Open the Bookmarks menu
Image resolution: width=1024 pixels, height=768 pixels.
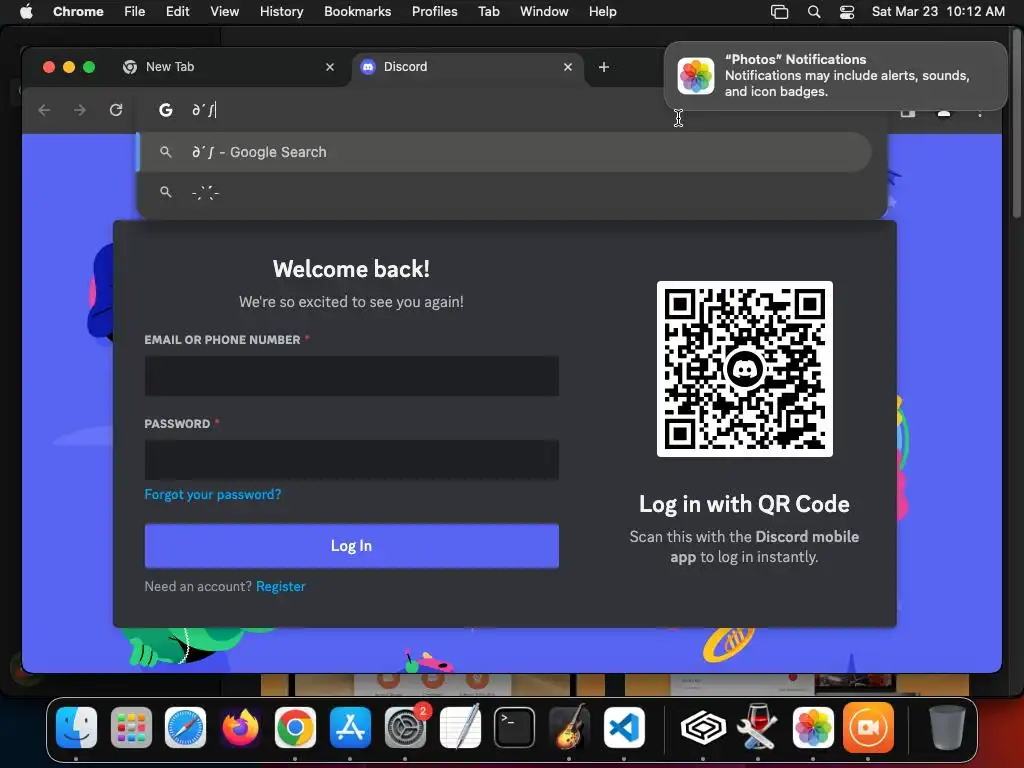pyautogui.click(x=357, y=11)
